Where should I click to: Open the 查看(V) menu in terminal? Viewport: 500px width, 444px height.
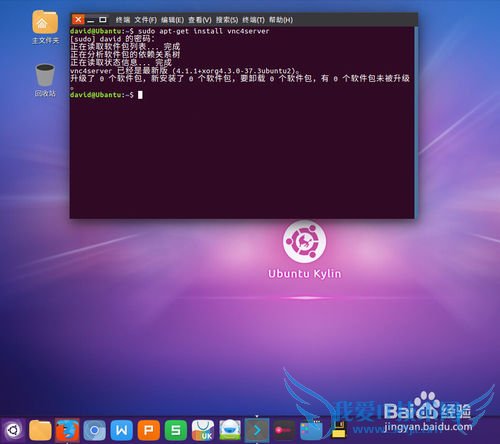(200, 20)
